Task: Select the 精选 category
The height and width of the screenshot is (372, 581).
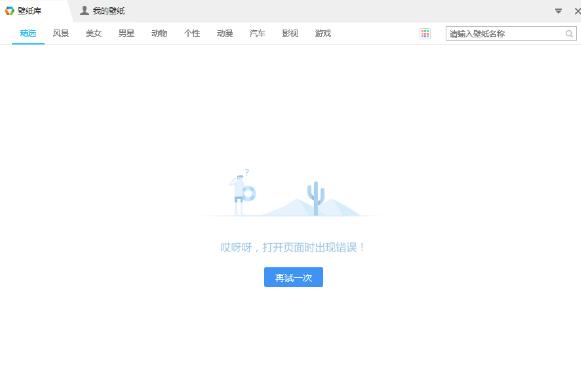Action: [x=28, y=33]
